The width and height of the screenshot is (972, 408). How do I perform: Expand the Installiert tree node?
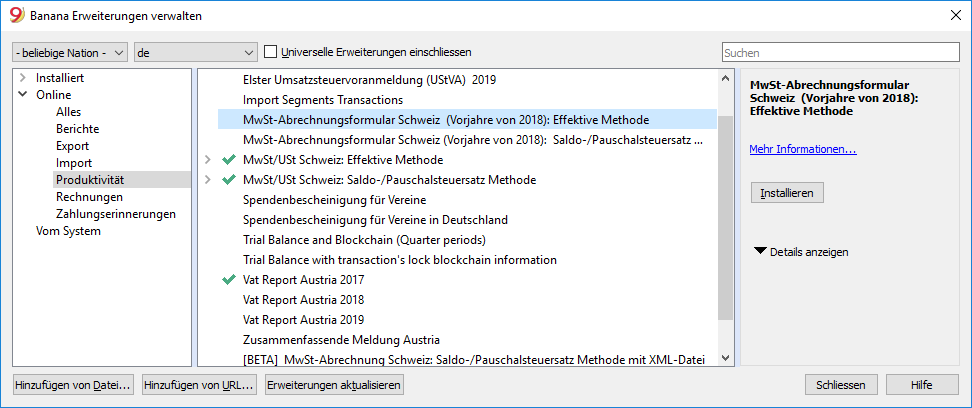23,78
